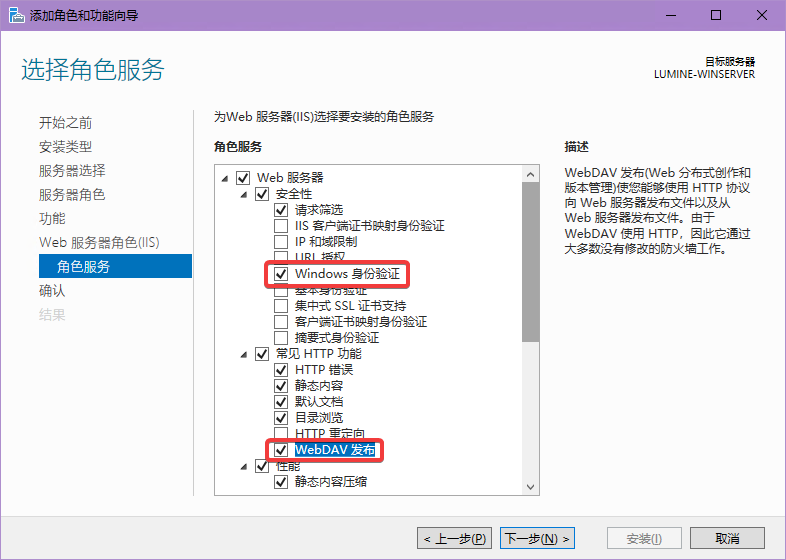Uncheck the 请求筛选 checkbox

(281, 210)
